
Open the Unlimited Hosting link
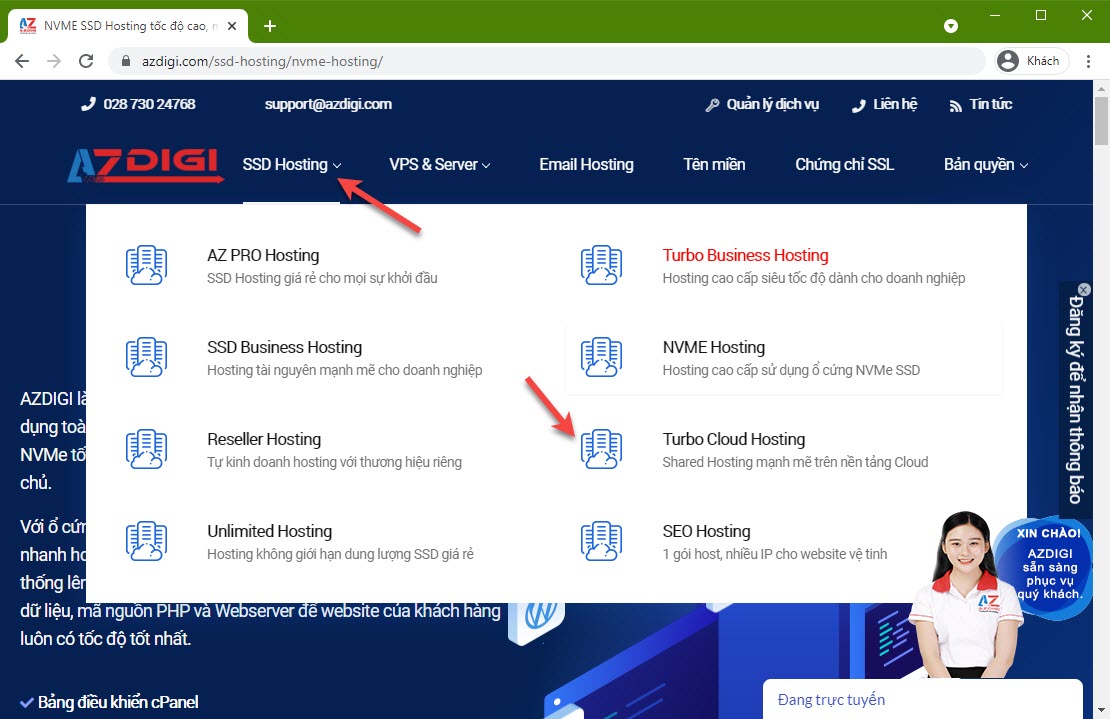tap(270, 531)
